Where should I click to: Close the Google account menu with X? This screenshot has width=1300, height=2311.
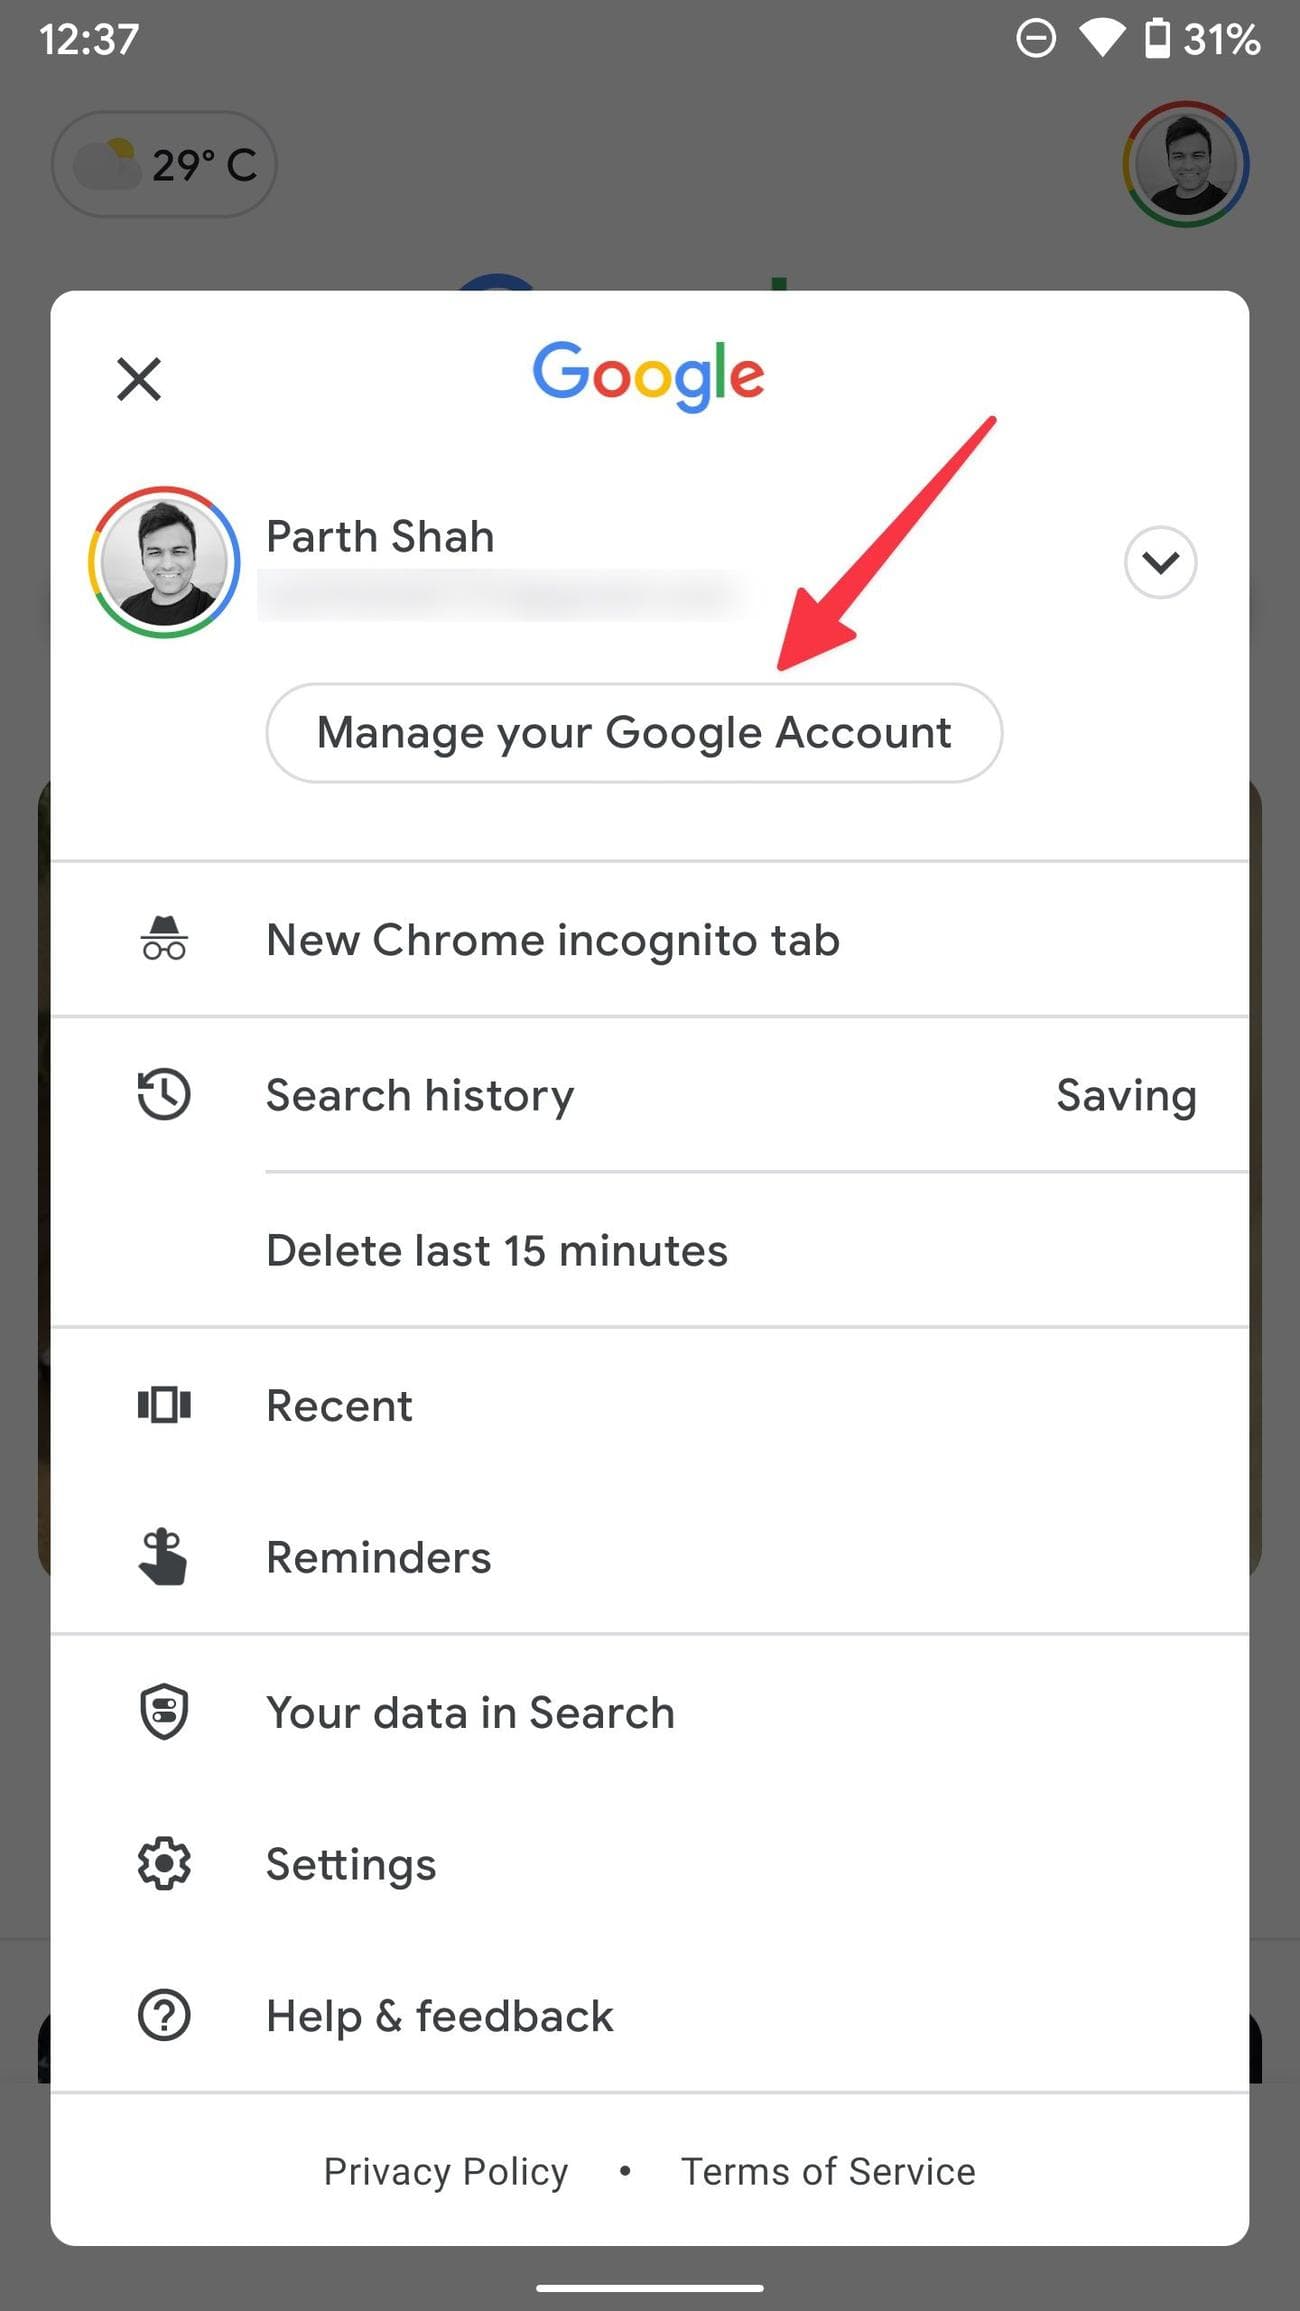click(x=139, y=379)
